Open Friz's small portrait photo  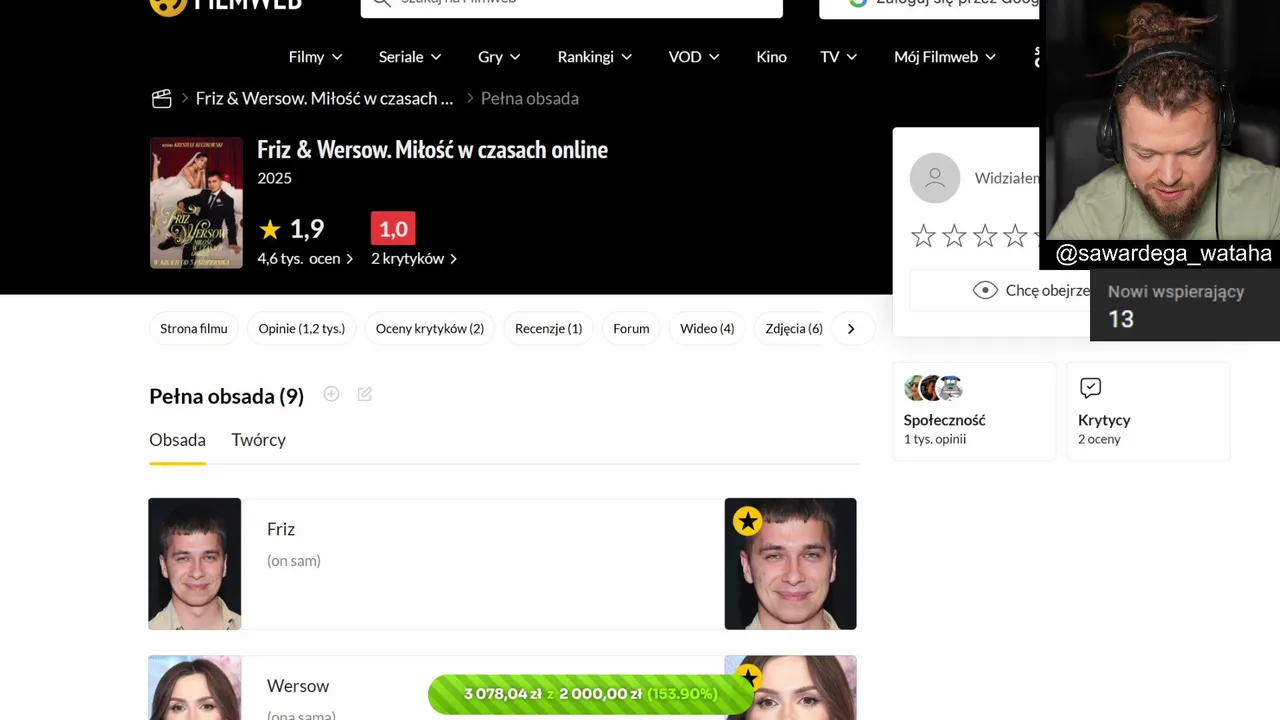[195, 564]
